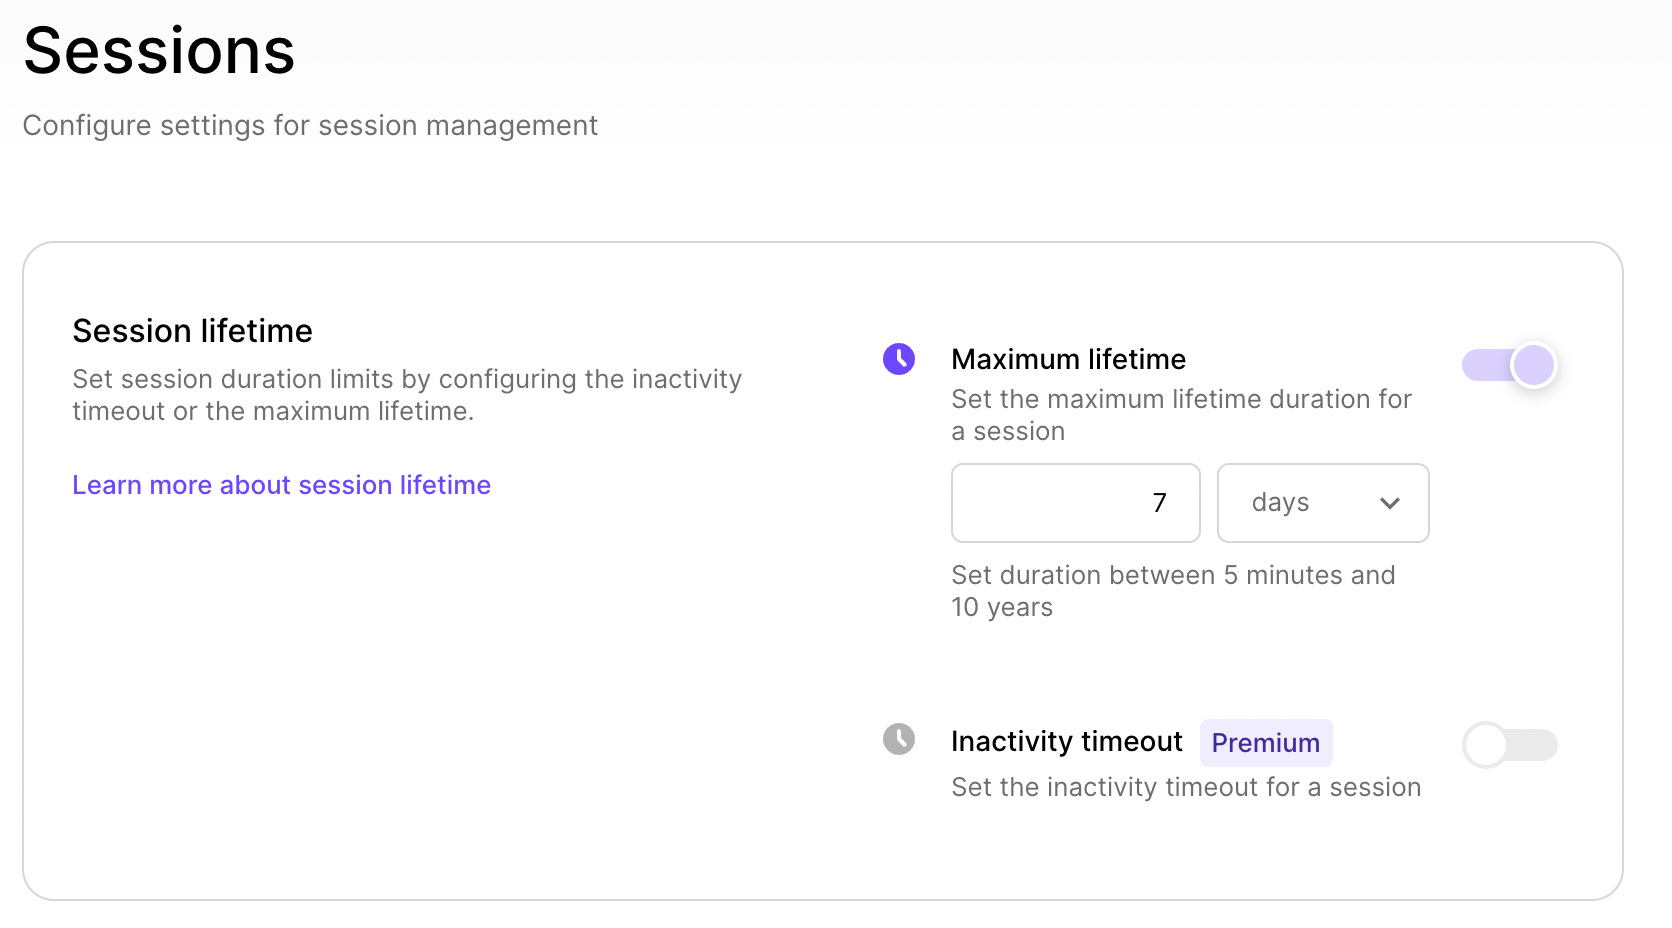
Task: Open the days unit dropdown
Action: pyautogui.click(x=1322, y=503)
